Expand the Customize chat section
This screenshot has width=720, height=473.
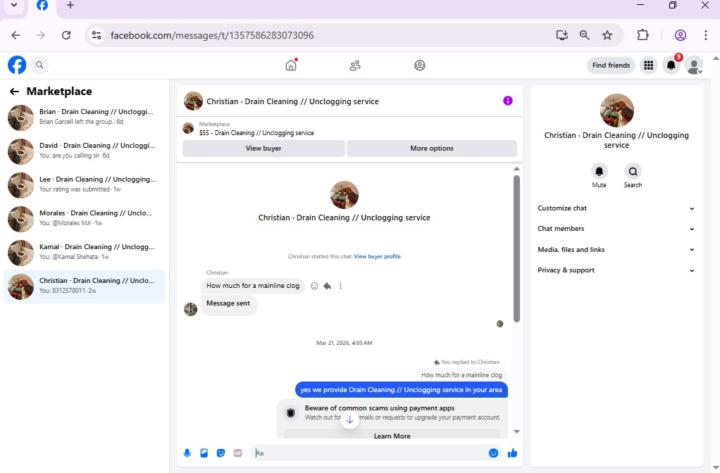point(616,208)
